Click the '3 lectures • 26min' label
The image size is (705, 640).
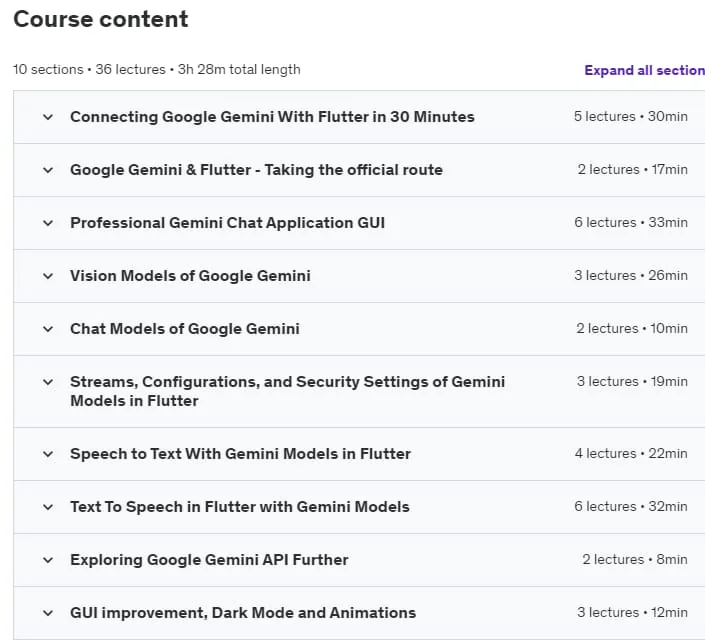(631, 276)
